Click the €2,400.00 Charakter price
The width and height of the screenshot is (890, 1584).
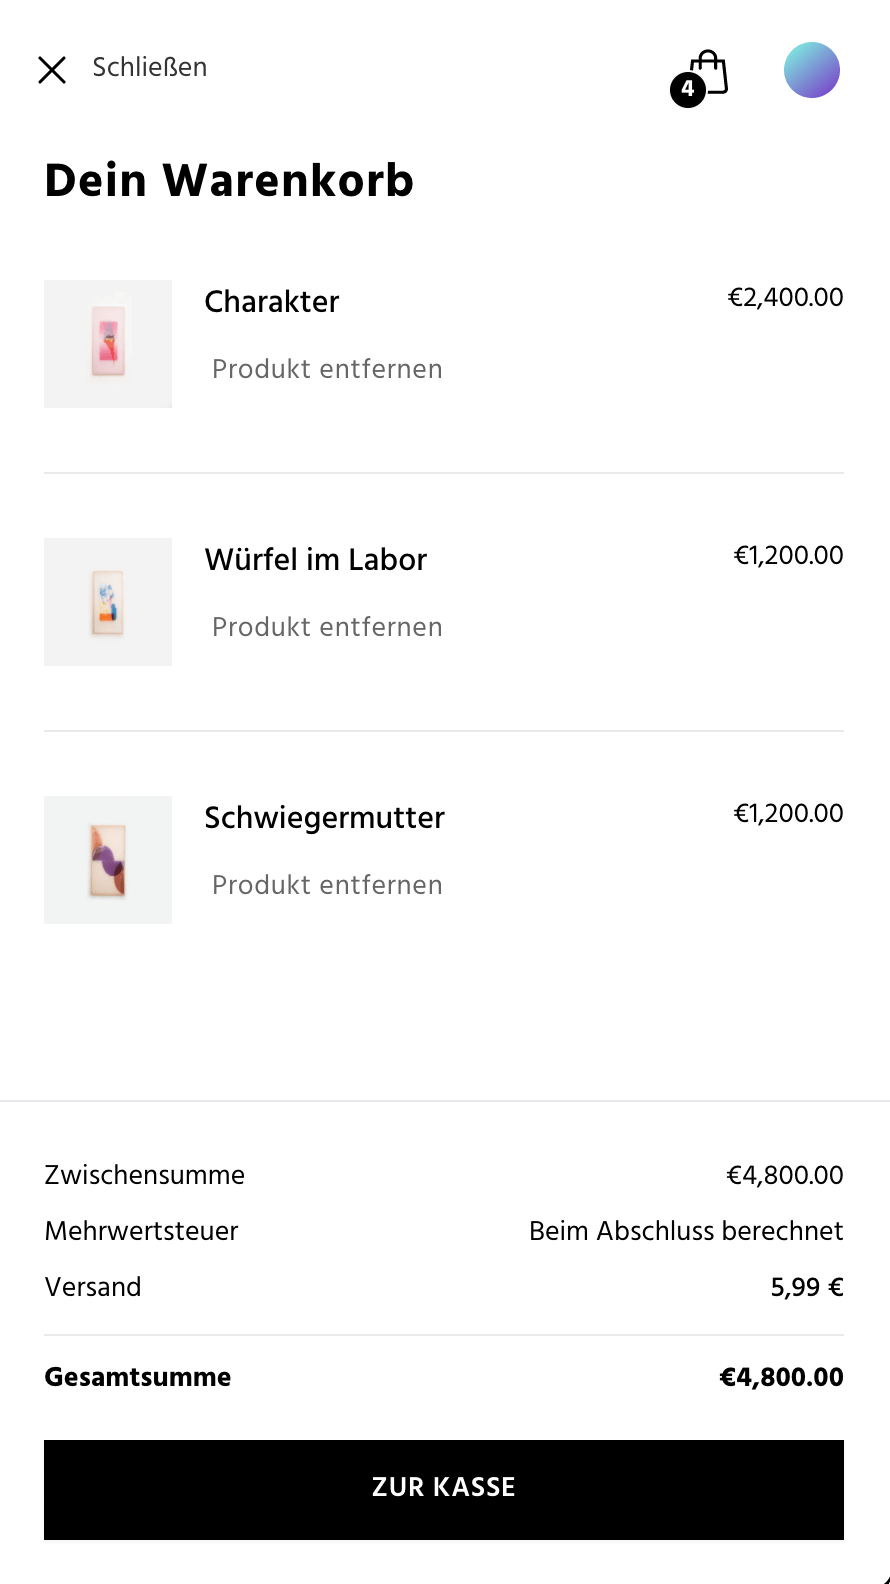pos(785,297)
